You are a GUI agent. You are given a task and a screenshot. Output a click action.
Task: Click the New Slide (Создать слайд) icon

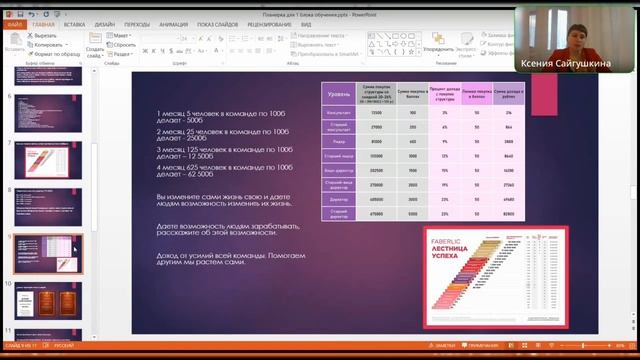click(95, 38)
